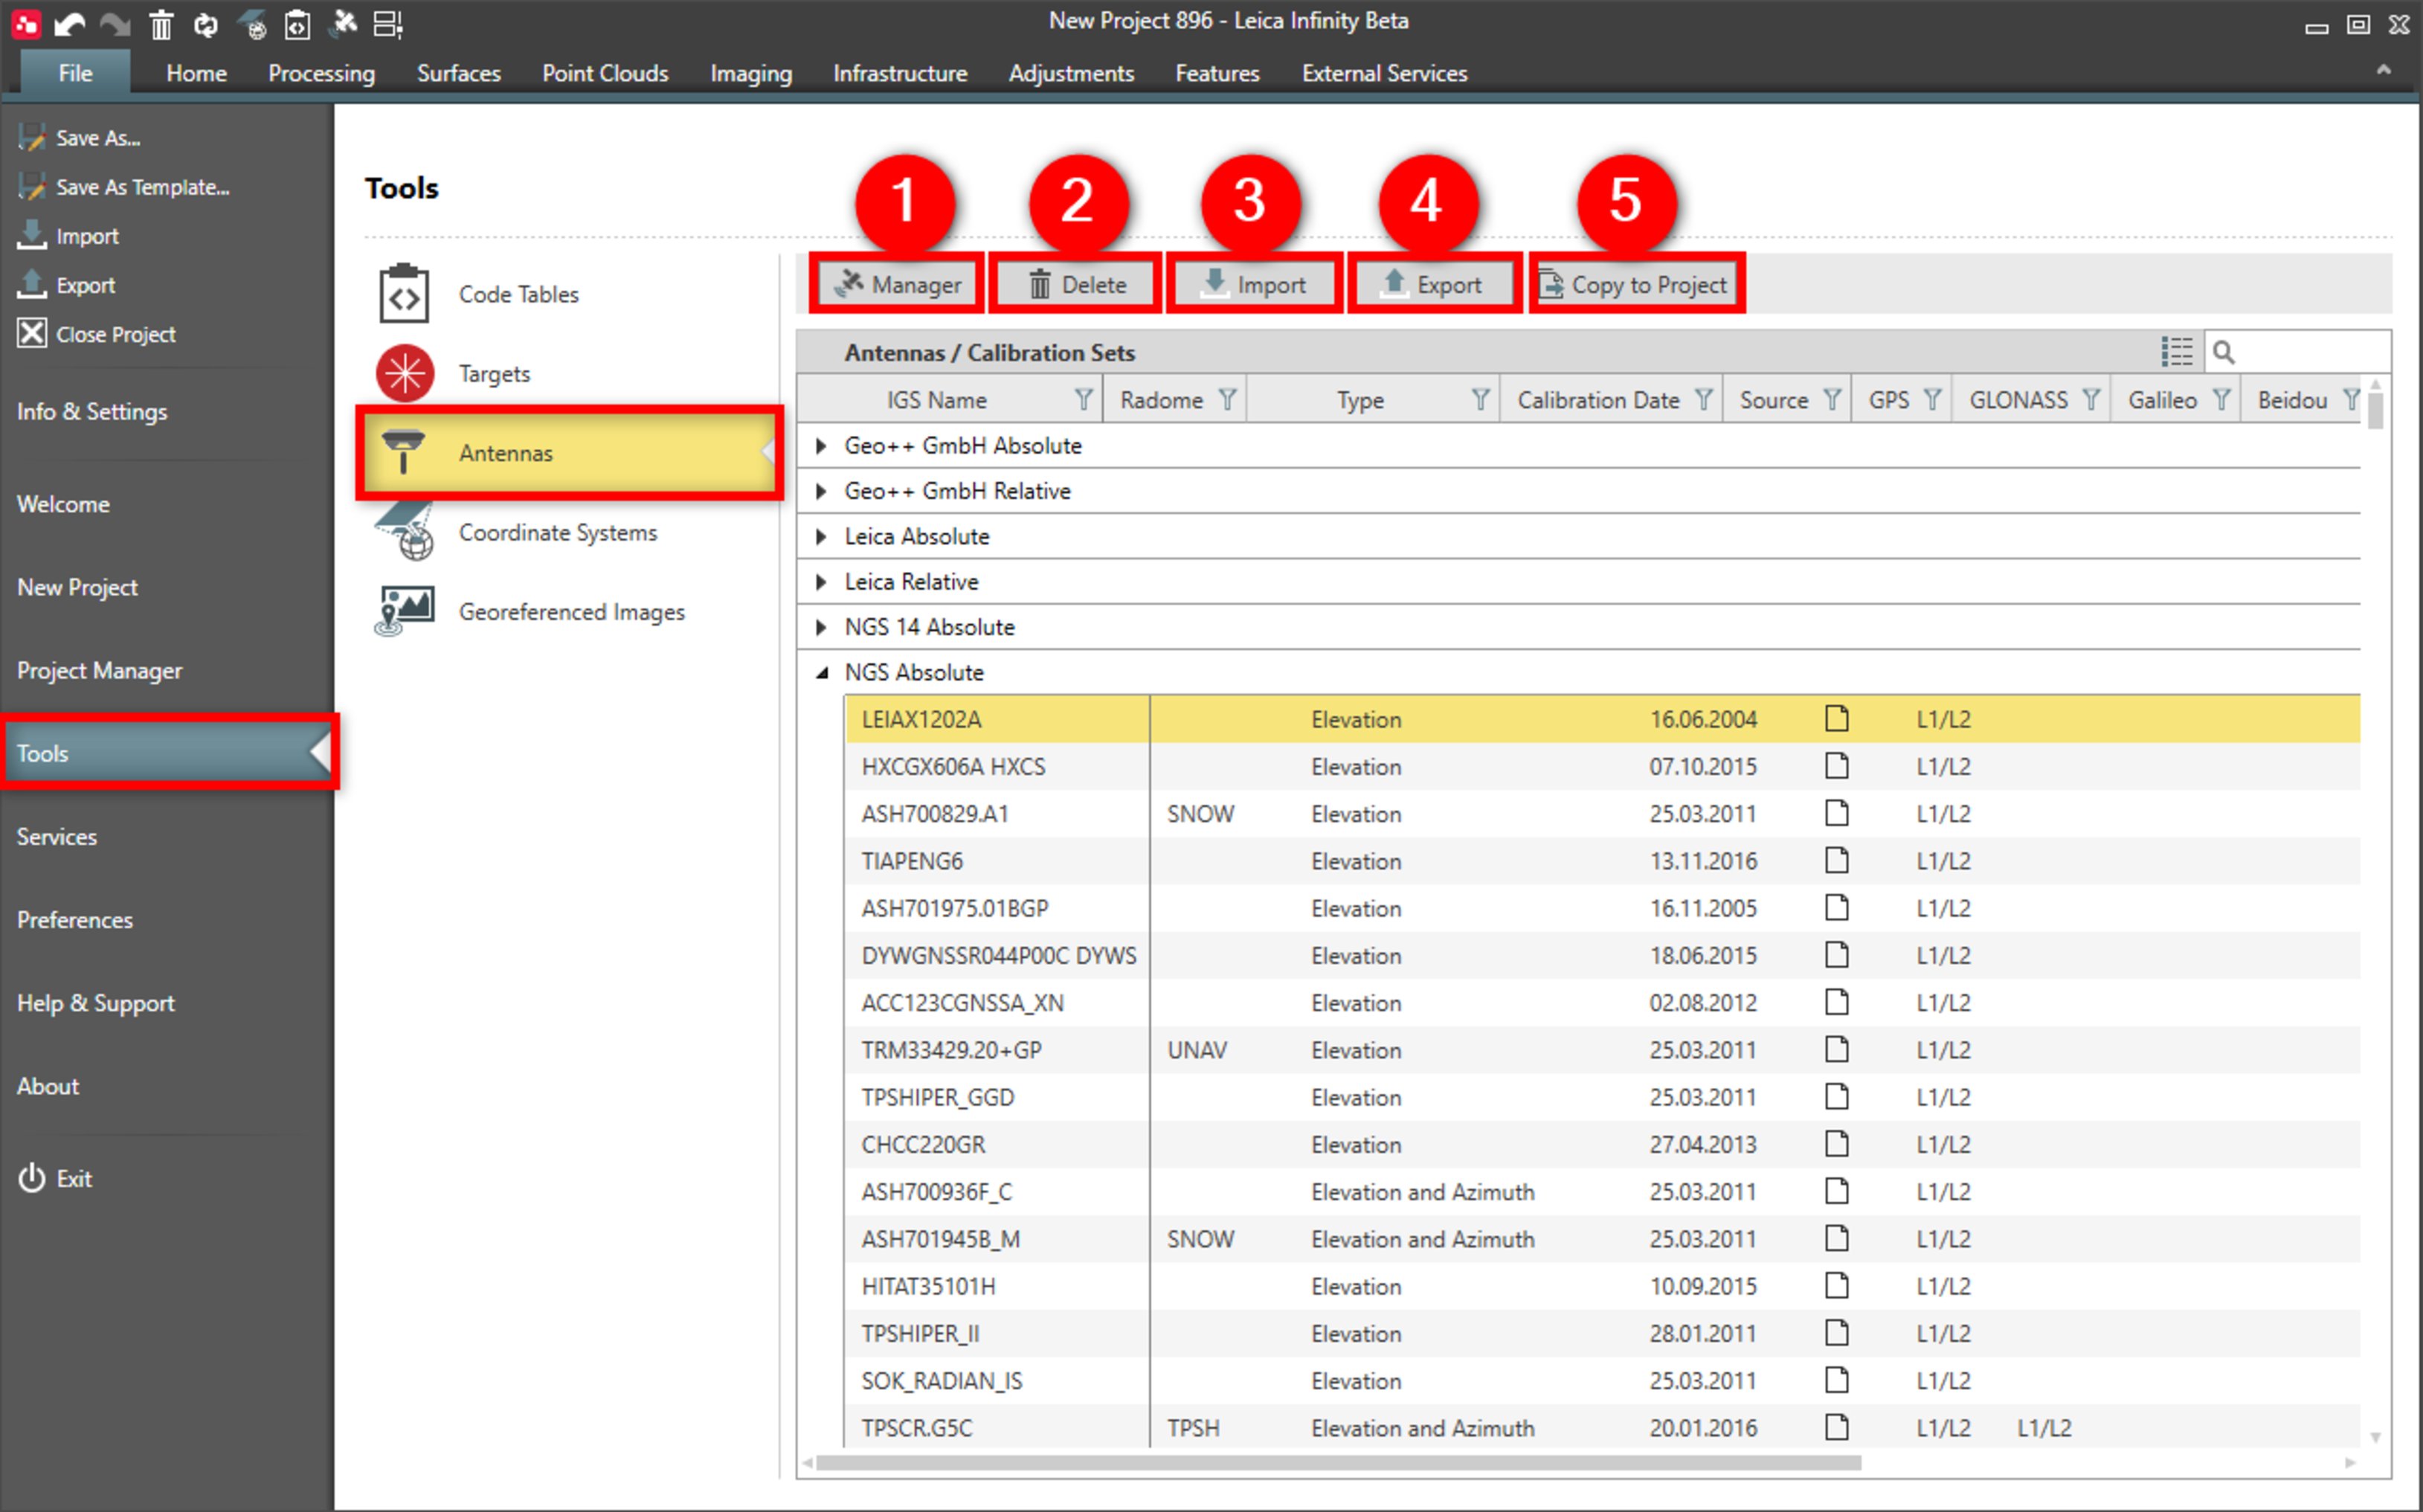Click the horizontal scrollbar under the table

[x=1338, y=1463]
